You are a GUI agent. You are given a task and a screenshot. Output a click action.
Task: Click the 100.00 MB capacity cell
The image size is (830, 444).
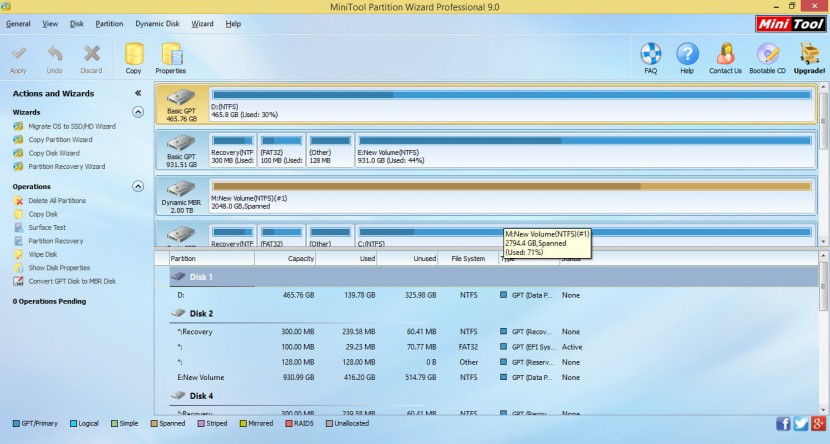click(297, 347)
